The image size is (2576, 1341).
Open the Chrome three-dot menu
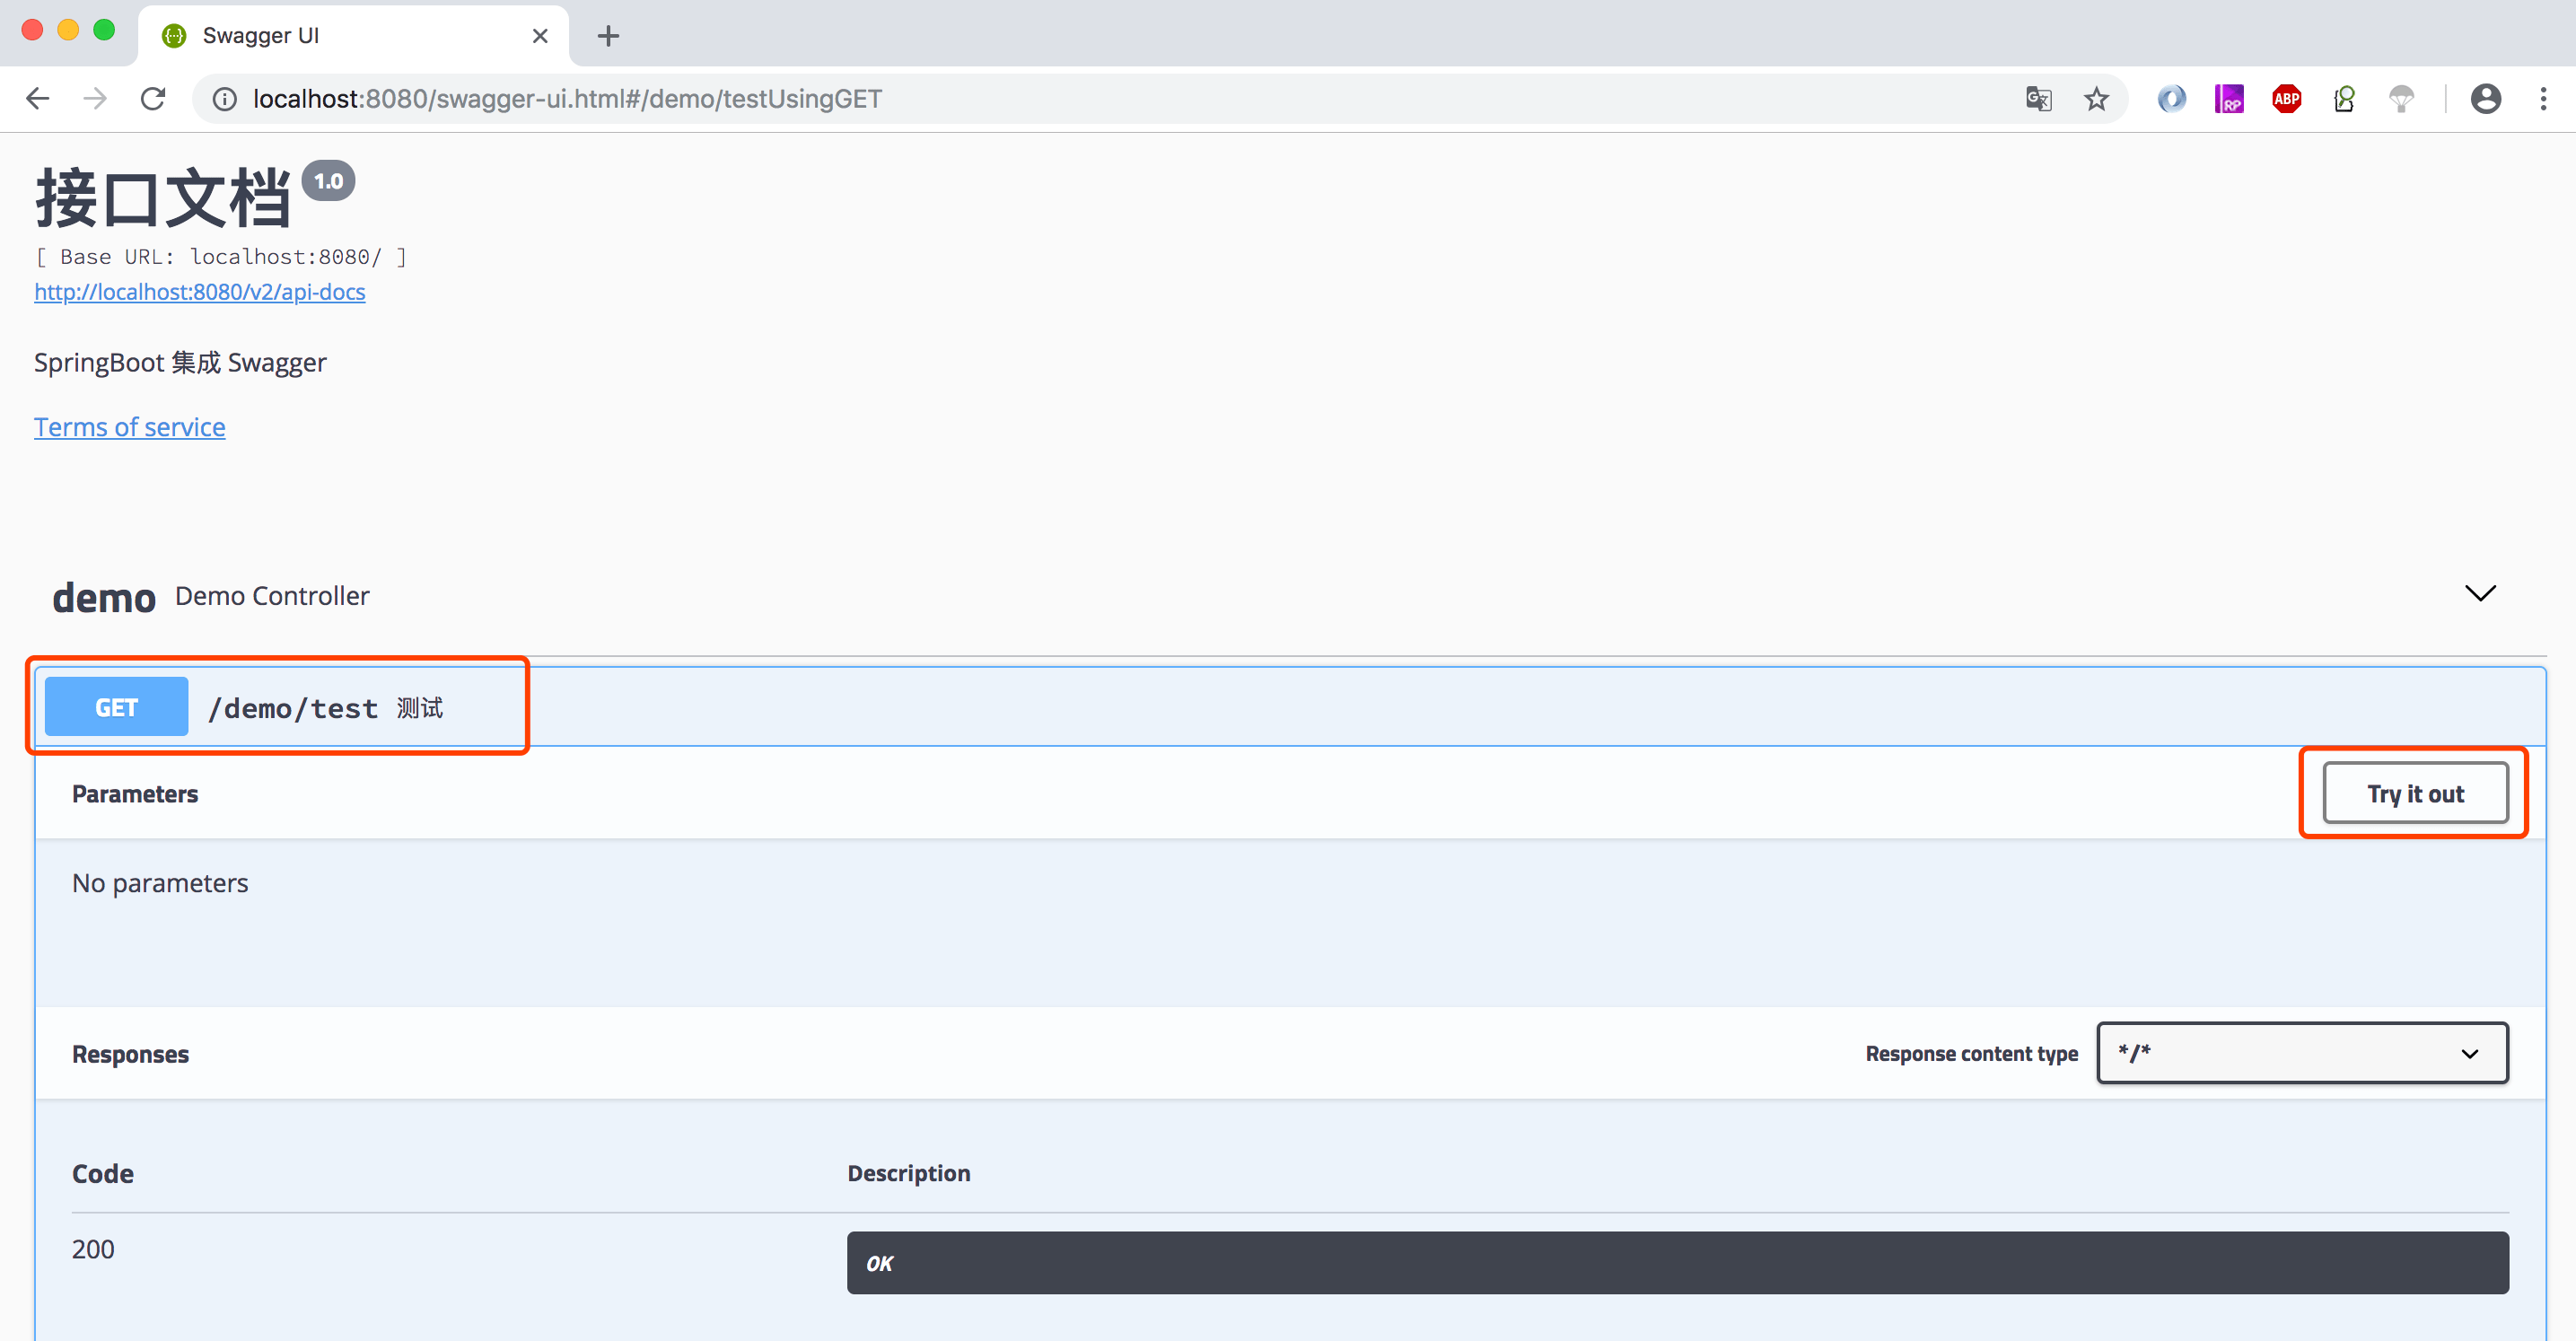coord(2543,99)
